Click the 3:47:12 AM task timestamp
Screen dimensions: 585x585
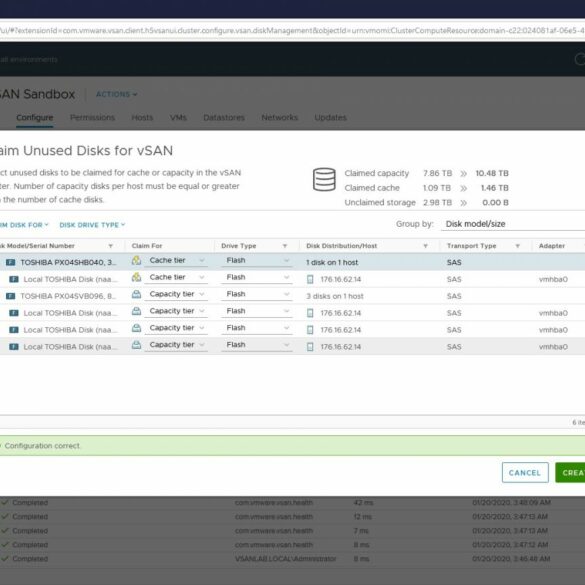coord(510,545)
